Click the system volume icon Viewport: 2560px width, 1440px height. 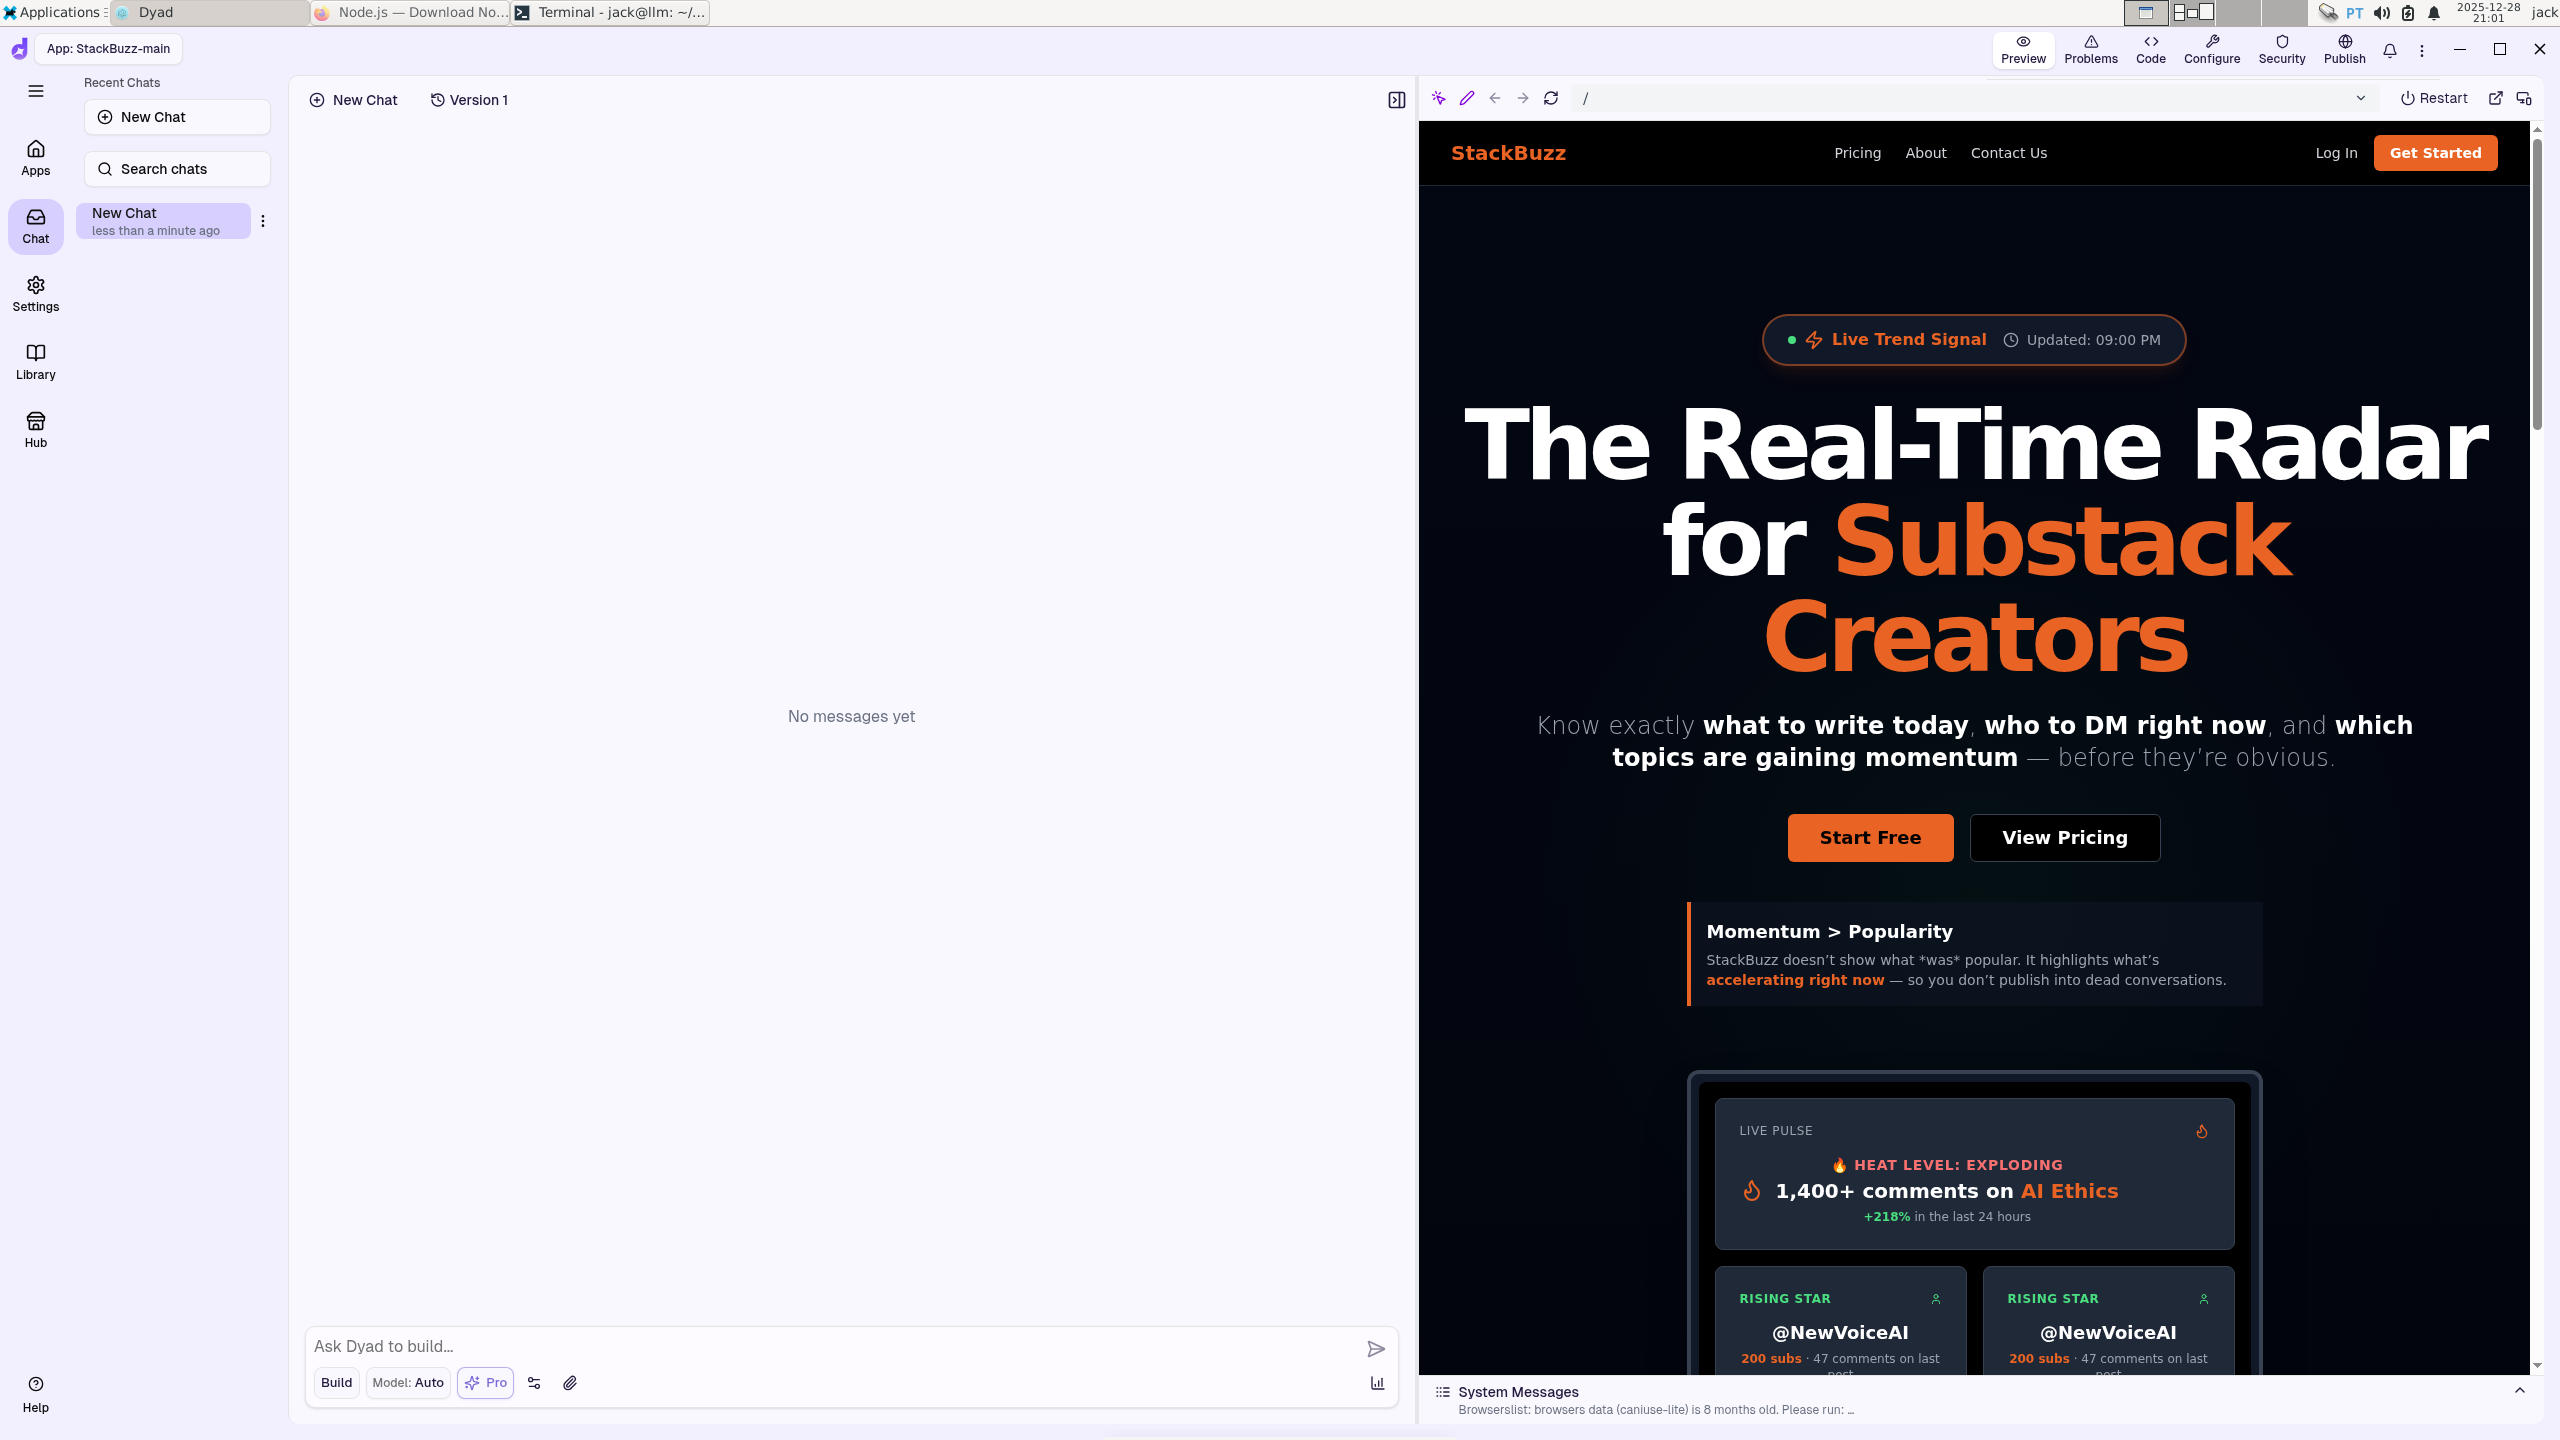click(2382, 13)
